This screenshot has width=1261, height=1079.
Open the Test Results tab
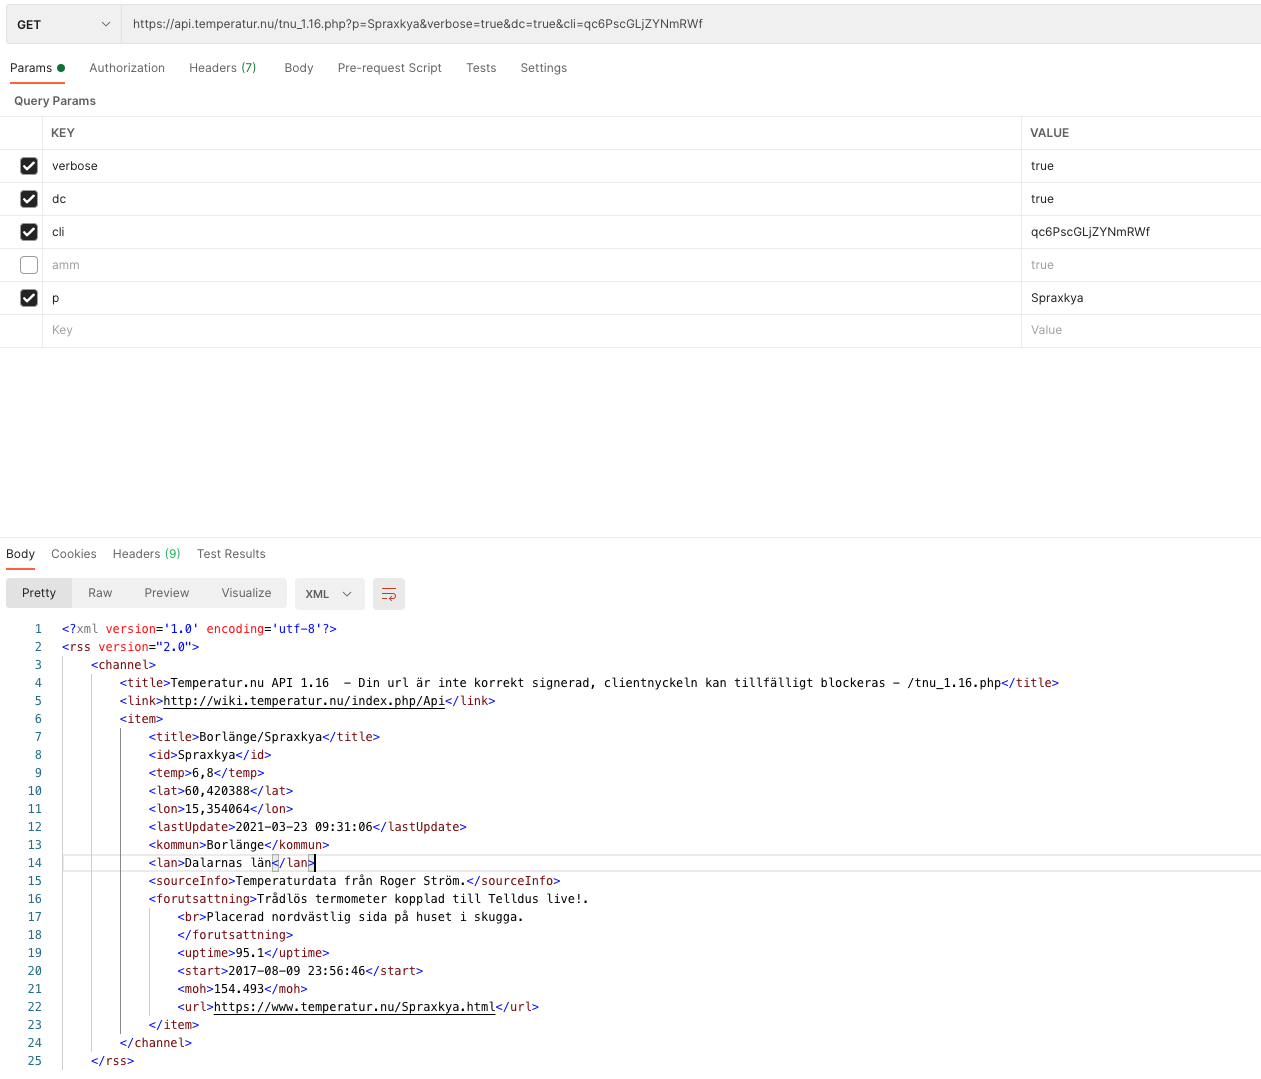[x=231, y=554]
